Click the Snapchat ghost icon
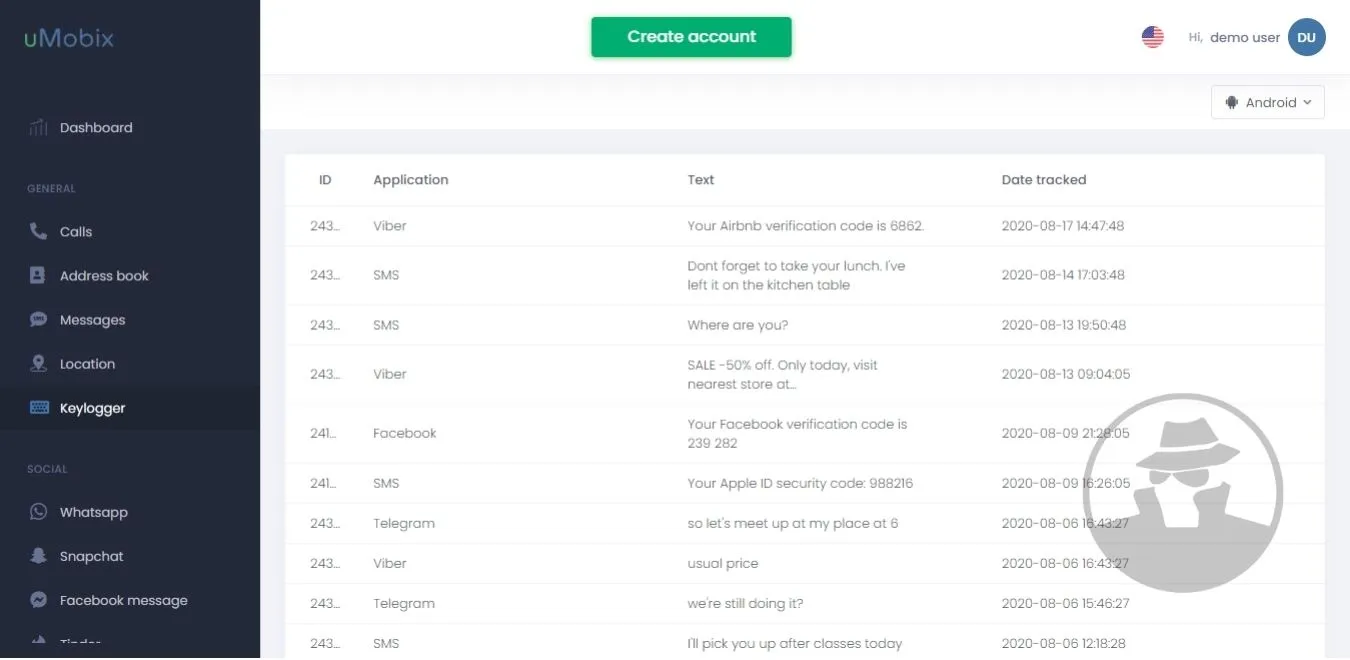 click(x=38, y=556)
